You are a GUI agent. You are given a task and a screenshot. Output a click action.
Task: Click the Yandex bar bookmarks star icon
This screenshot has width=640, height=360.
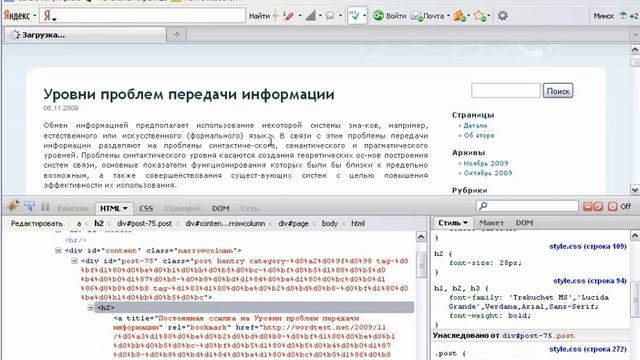pos(480,16)
